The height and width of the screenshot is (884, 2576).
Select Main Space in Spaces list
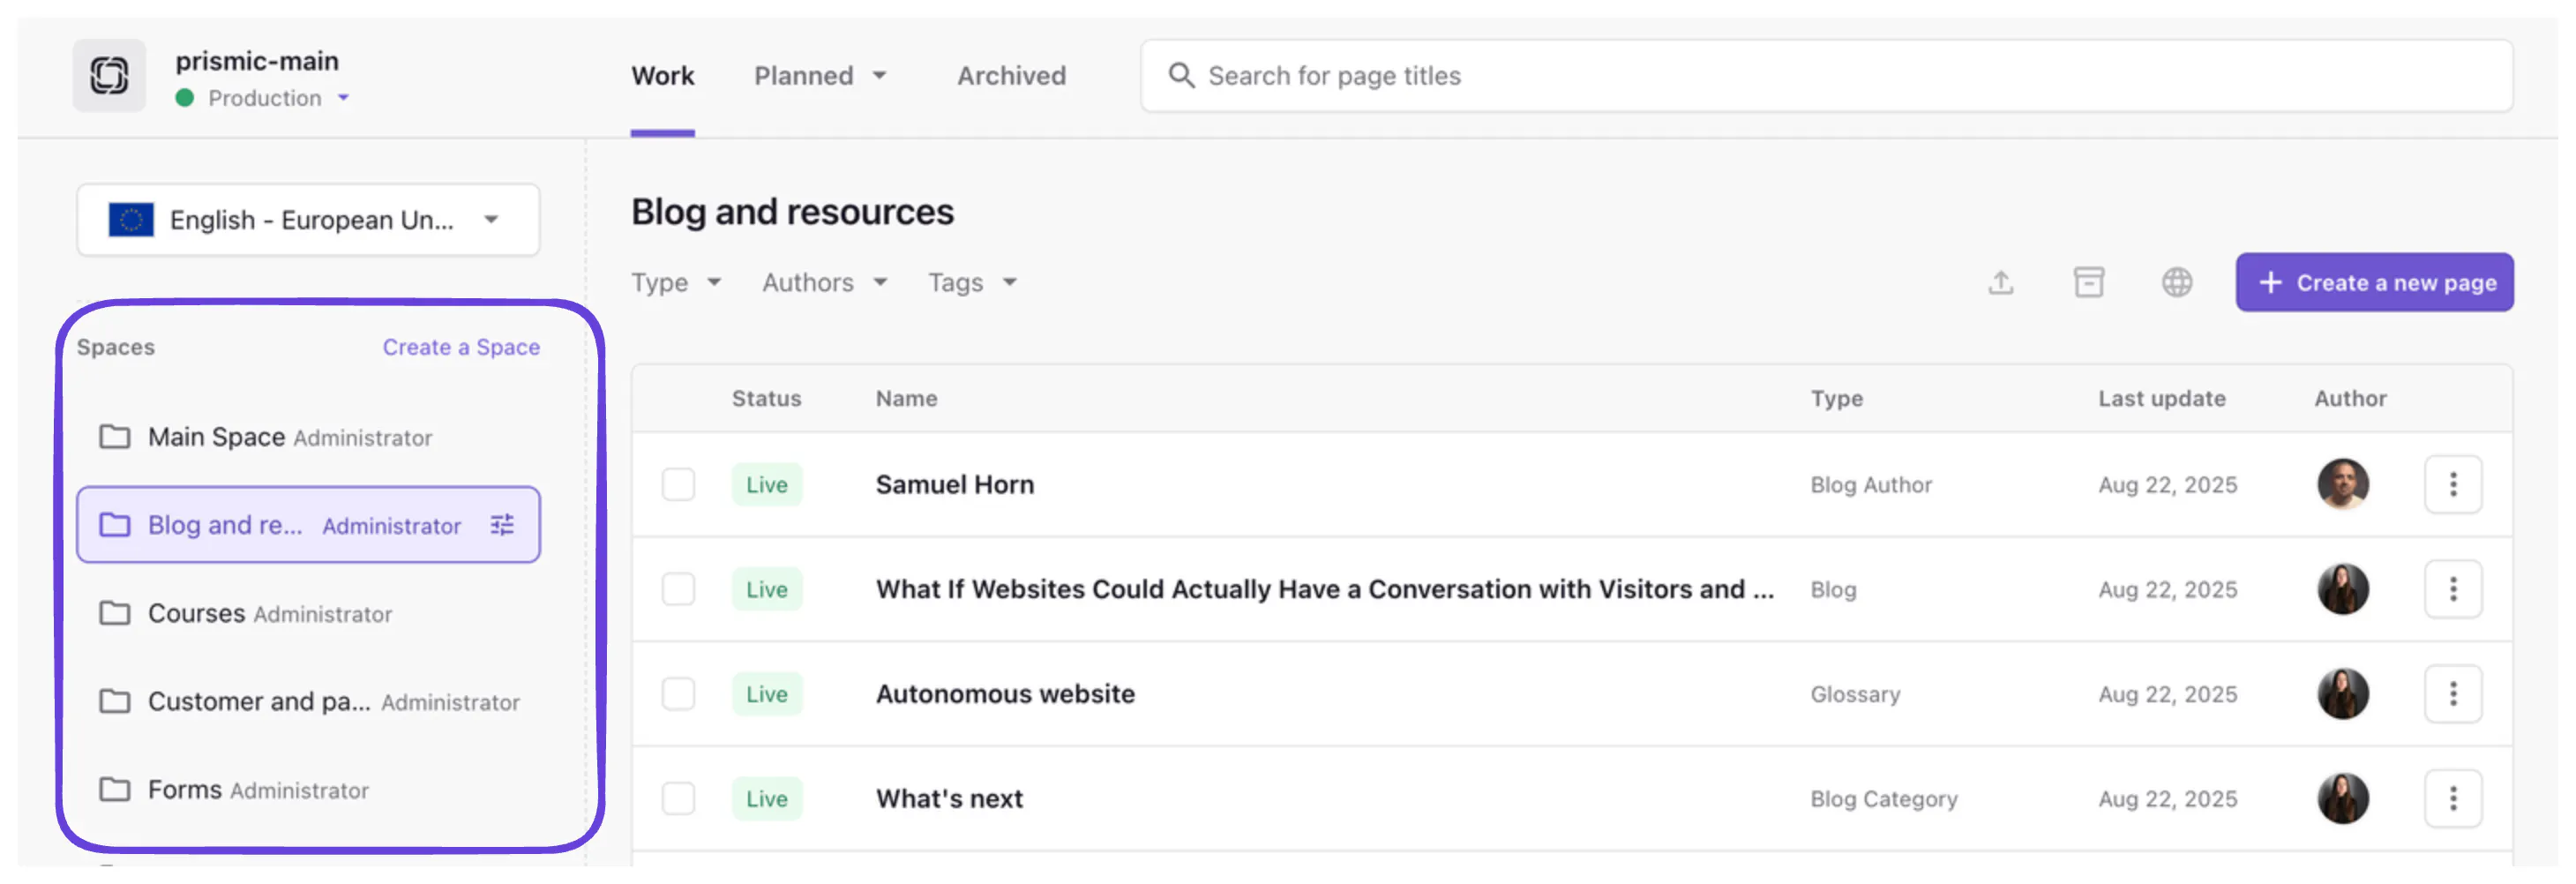click(x=308, y=437)
